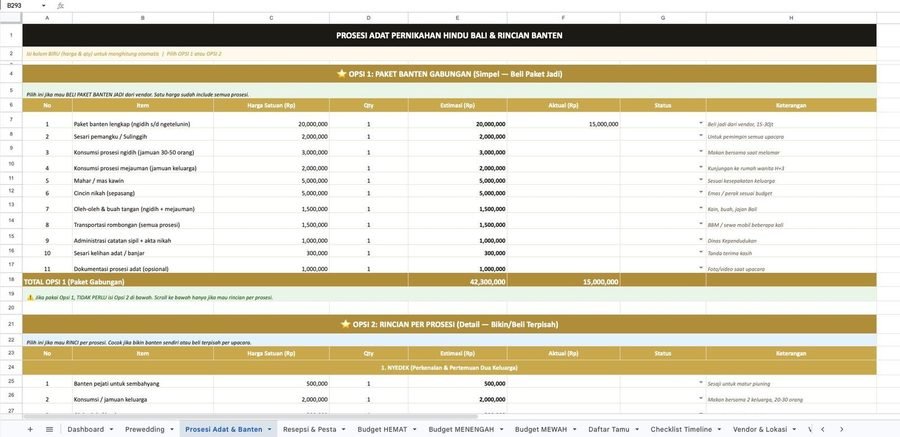
Task: Select the cell Mahar / mas kawin
Action: pyautogui.click(x=143, y=180)
